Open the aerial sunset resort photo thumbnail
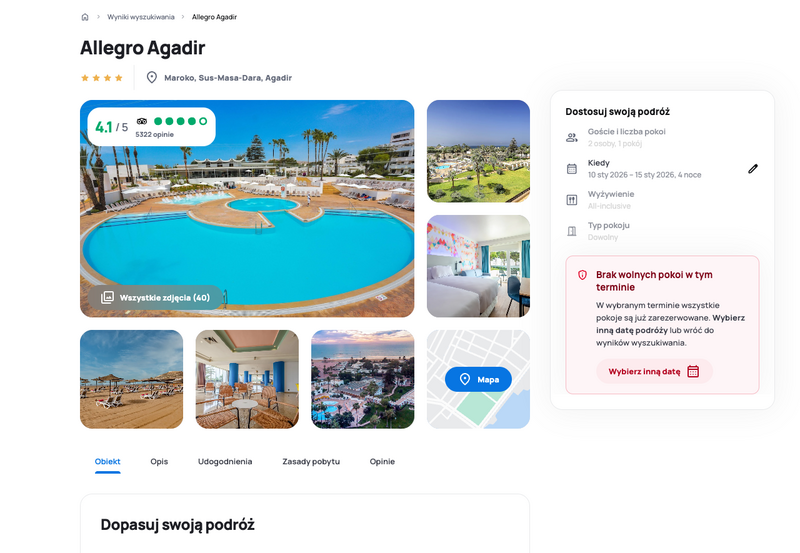 [363, 379]
